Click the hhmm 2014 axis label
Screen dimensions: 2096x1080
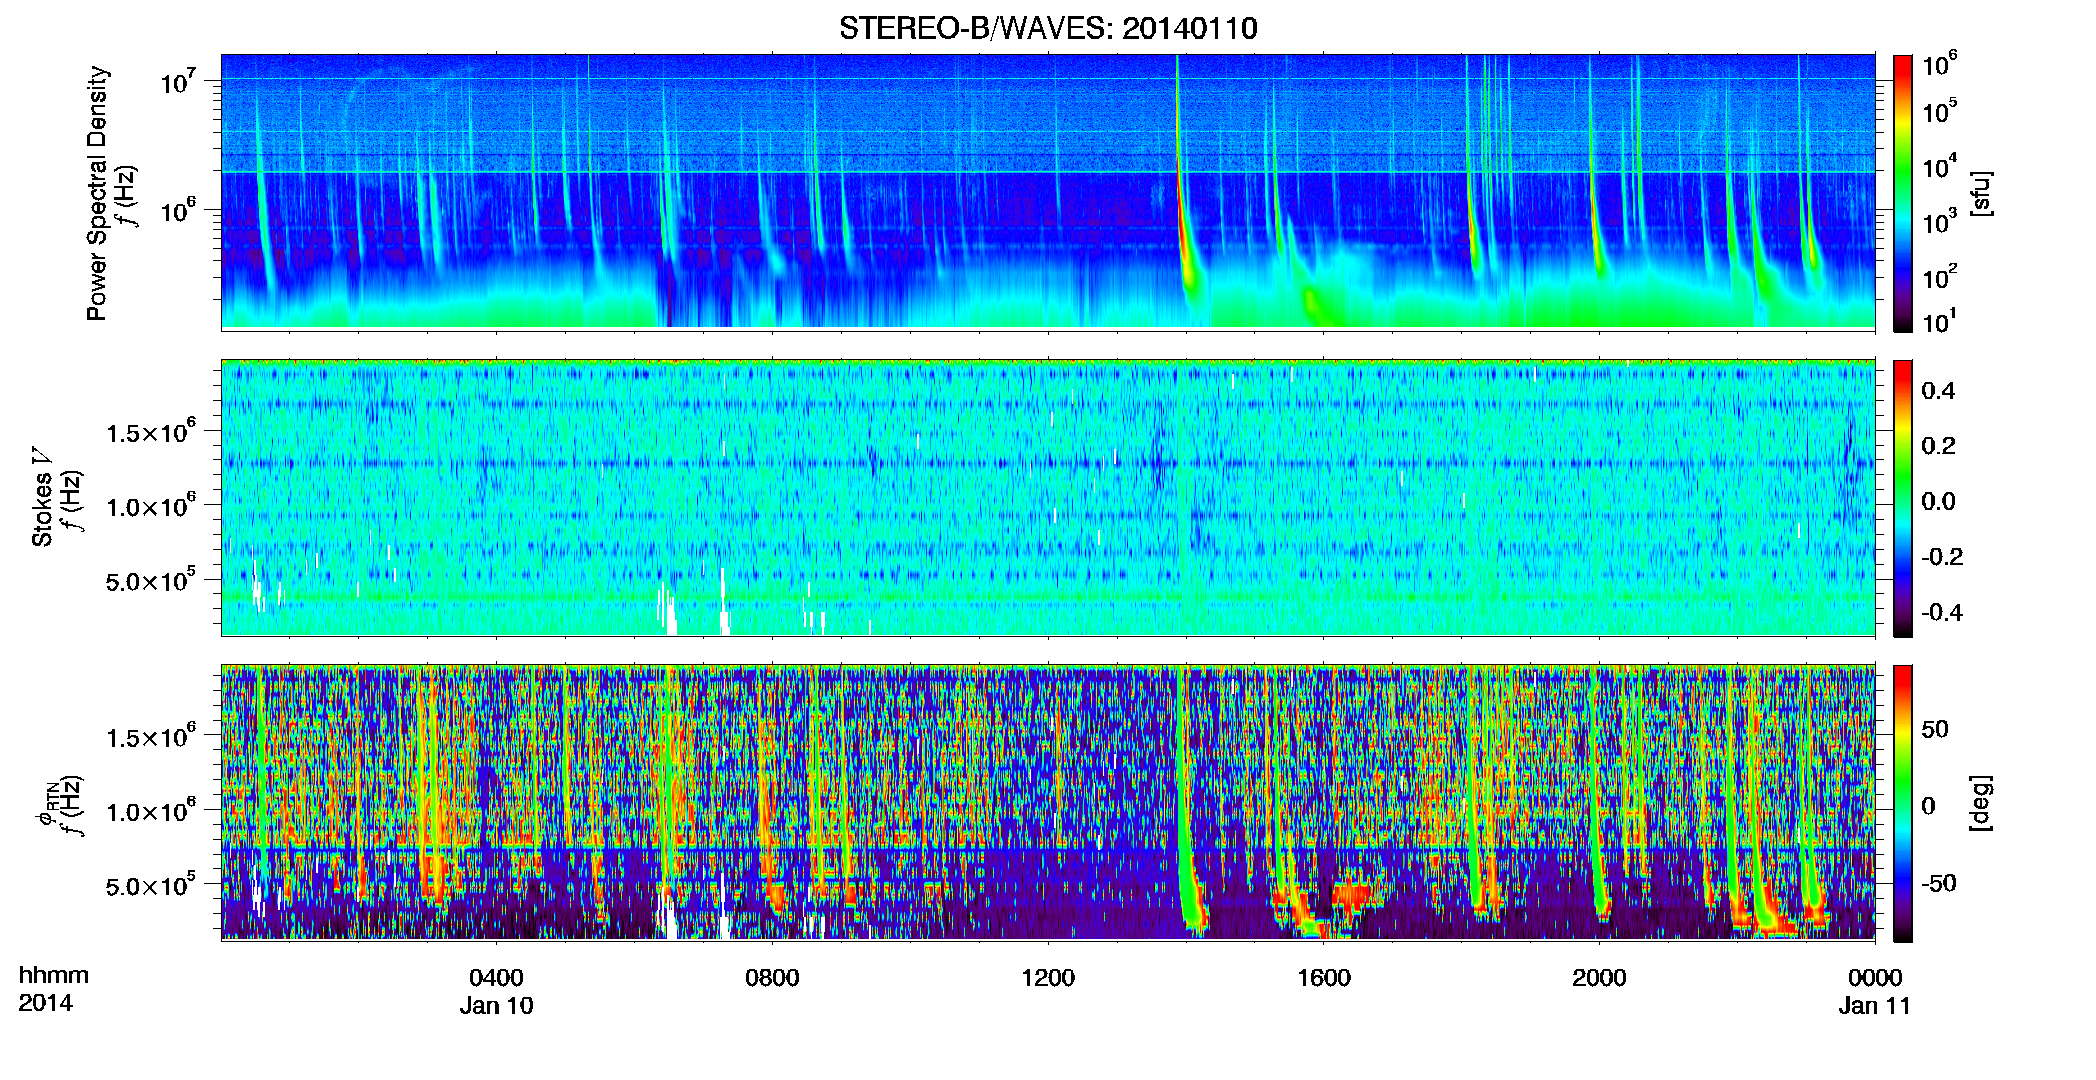pyautogui.click(x=54, y=989)
